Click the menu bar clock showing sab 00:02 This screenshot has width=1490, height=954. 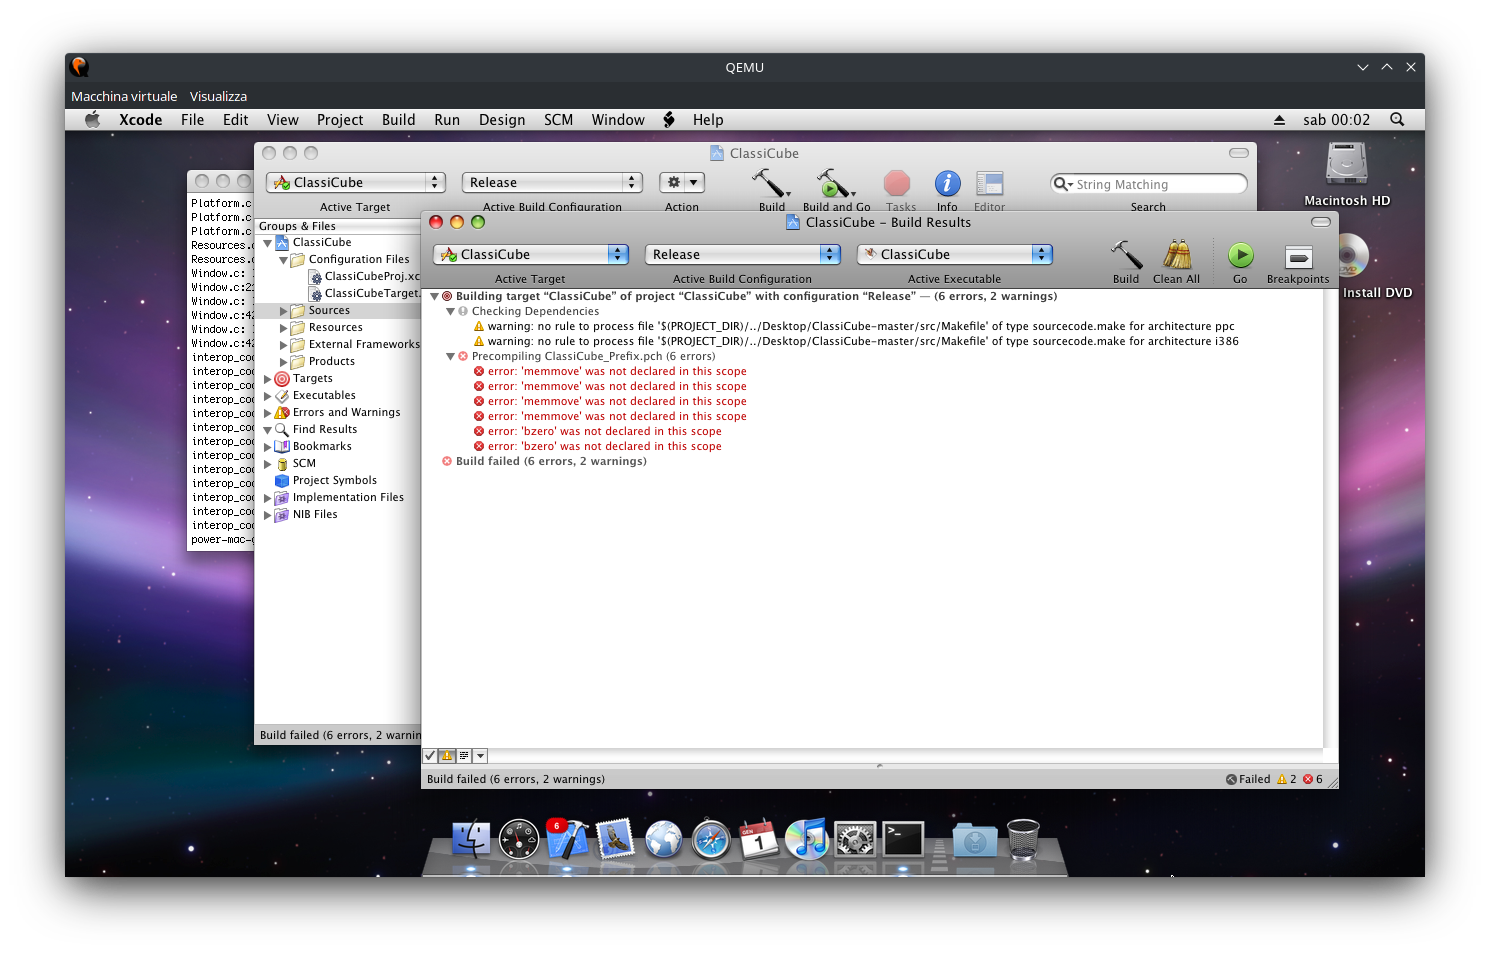[x=1336, y=120]
